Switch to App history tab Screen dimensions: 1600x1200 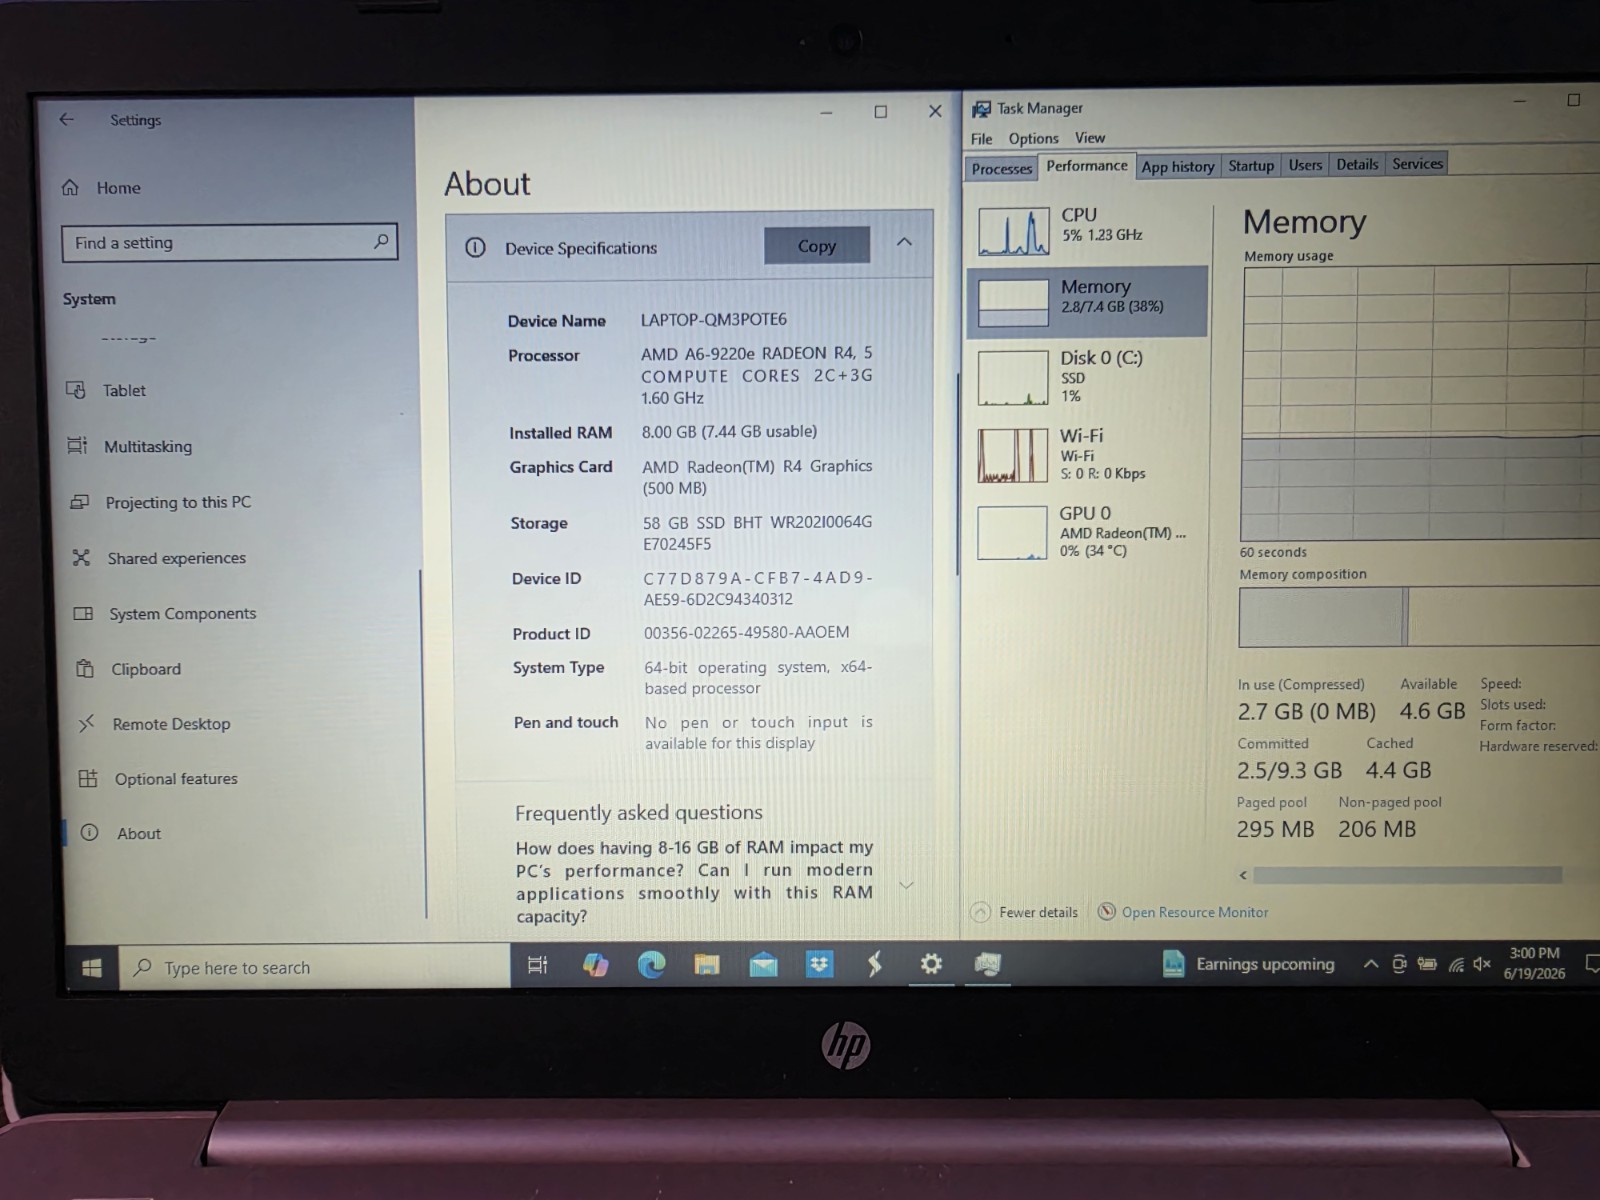1178,166
